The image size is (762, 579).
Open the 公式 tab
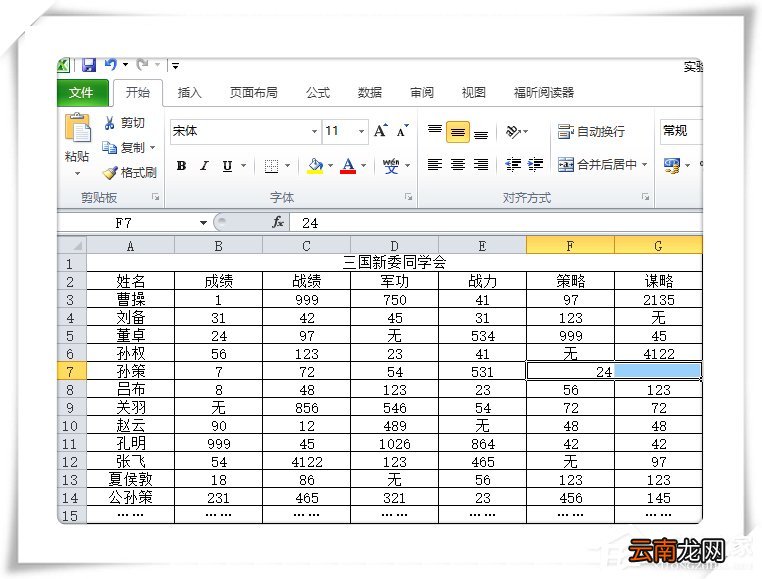[x=318, y=93]
